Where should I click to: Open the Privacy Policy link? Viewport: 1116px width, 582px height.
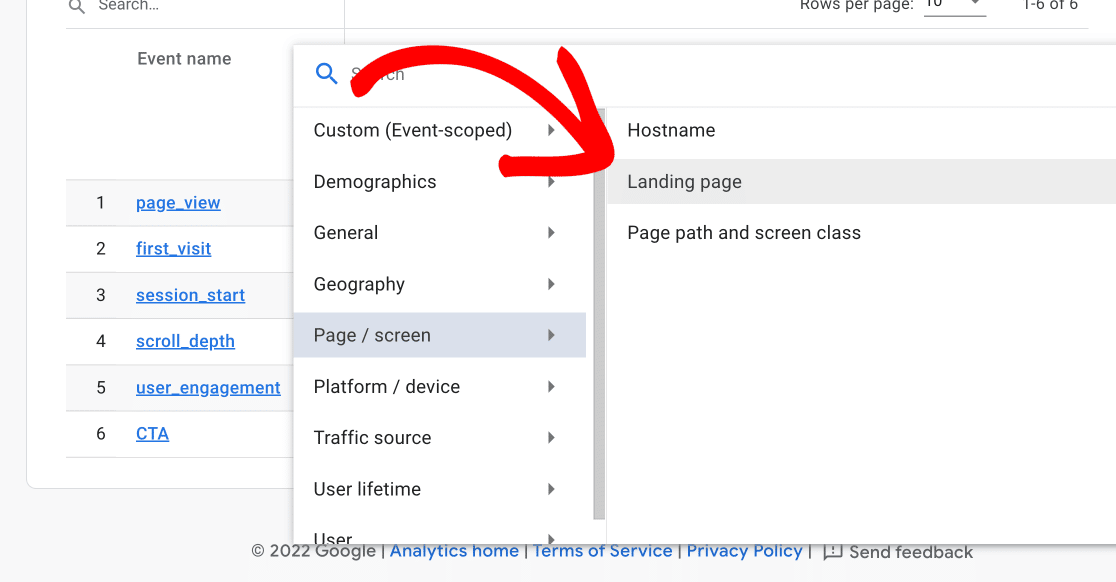[744, 551]
